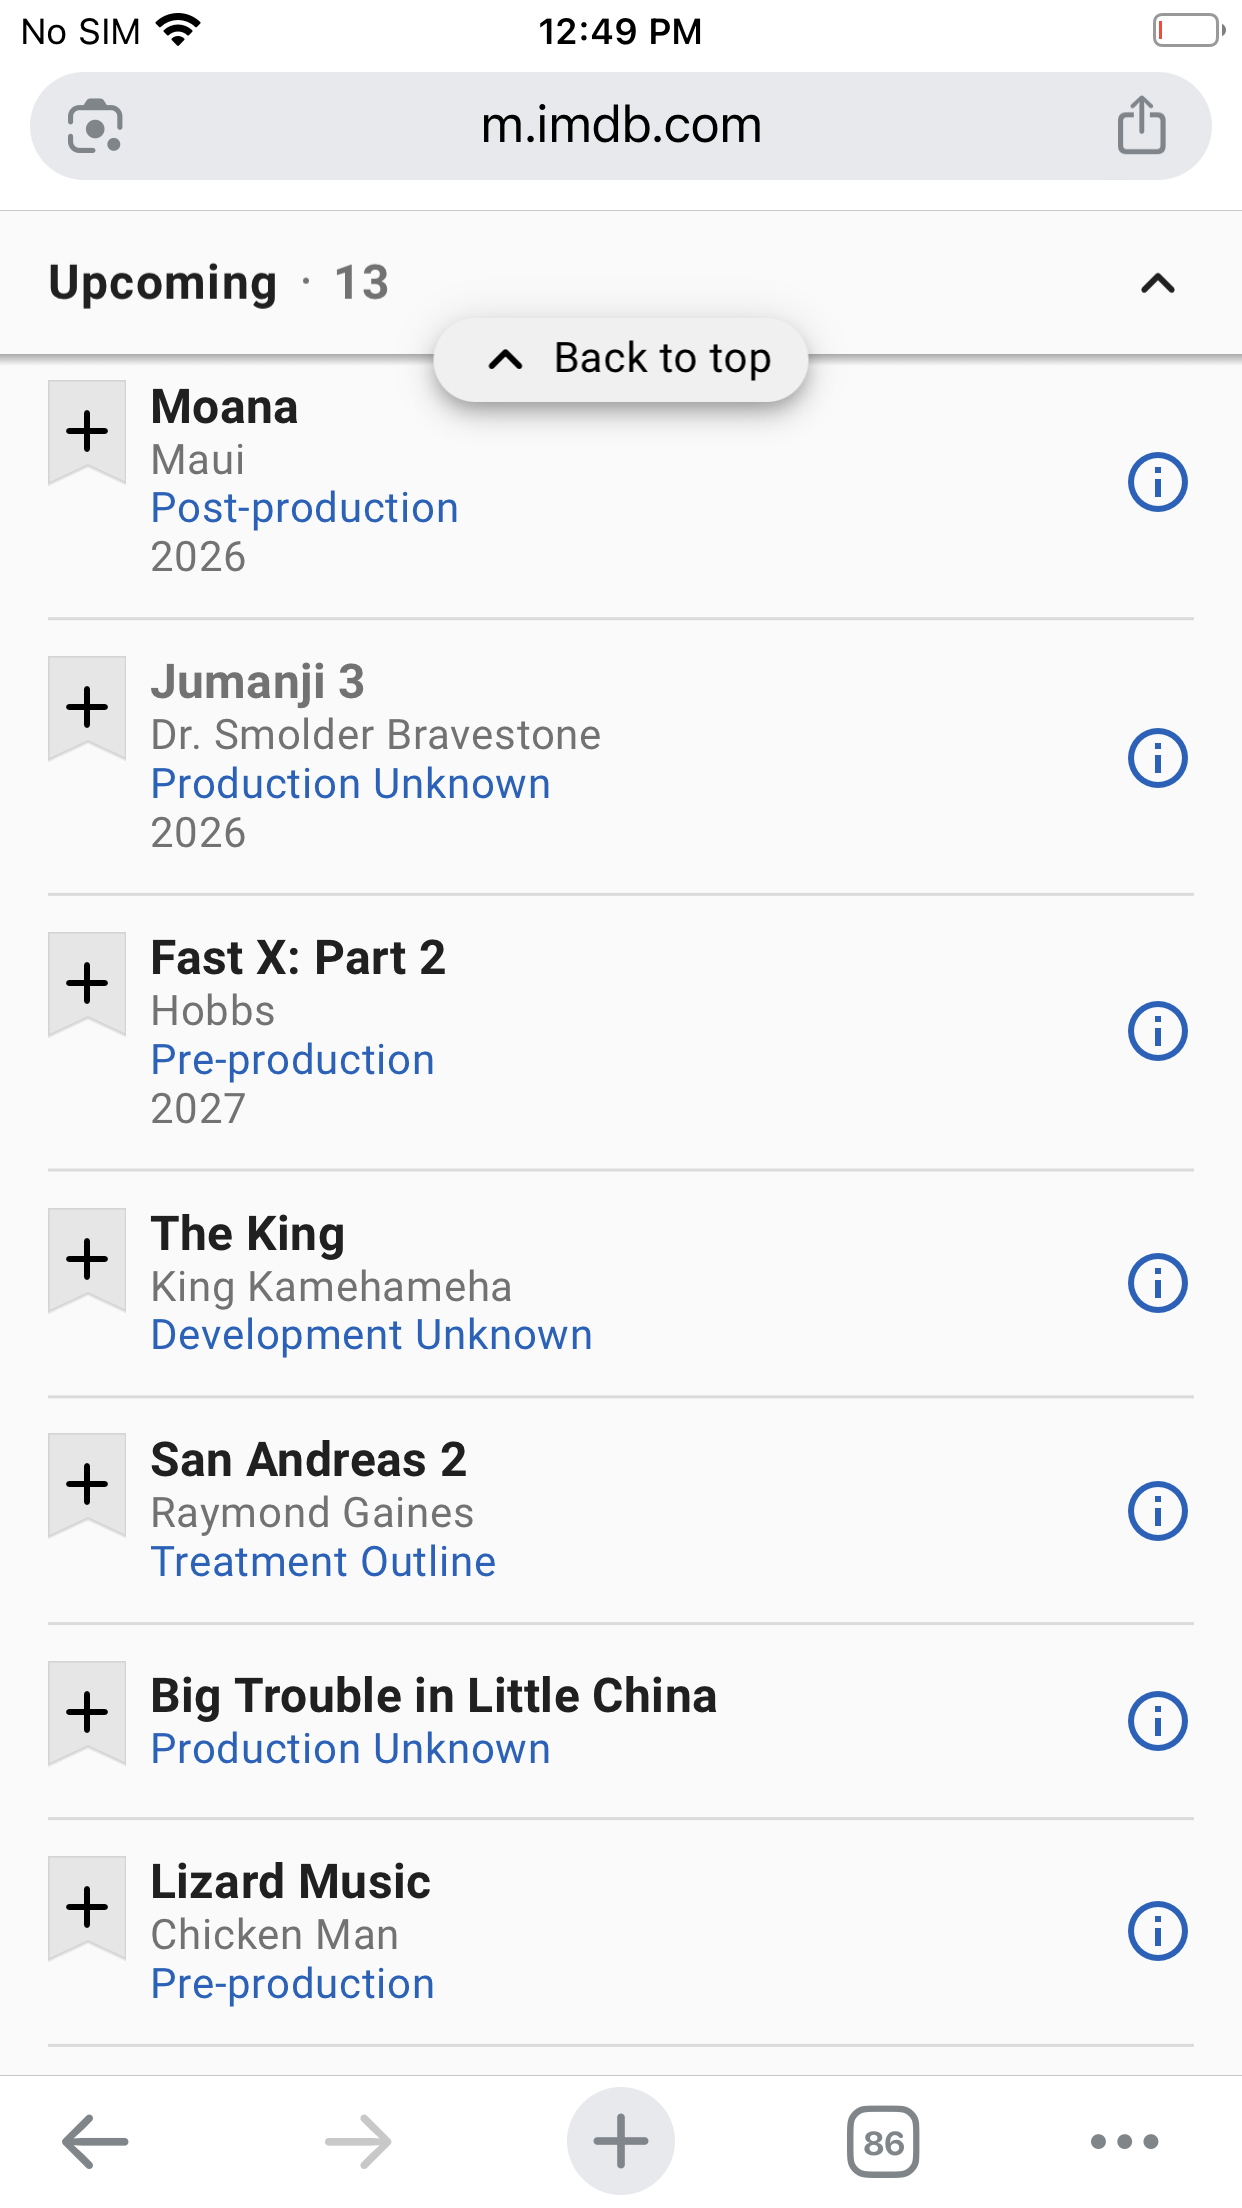The width and height of the screenshot is (1242, 2208).
Task: Open the browser more options menu
Action: [x=1124, y=2141]
